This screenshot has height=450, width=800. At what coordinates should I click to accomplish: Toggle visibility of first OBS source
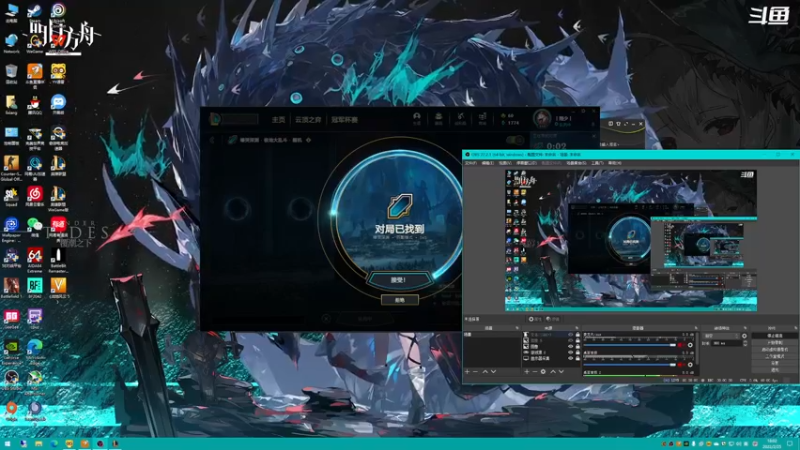click(570, 335)
